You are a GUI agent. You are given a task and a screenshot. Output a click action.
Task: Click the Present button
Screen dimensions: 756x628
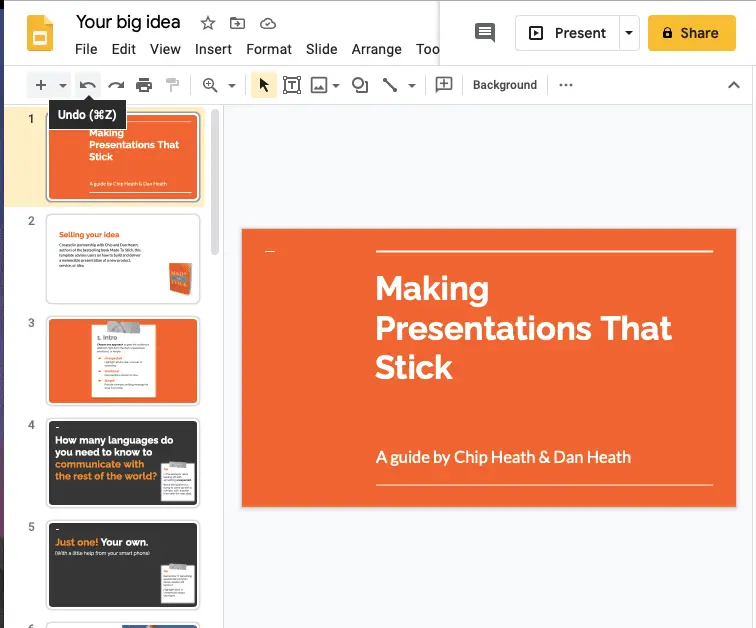[x=567, y=33]
